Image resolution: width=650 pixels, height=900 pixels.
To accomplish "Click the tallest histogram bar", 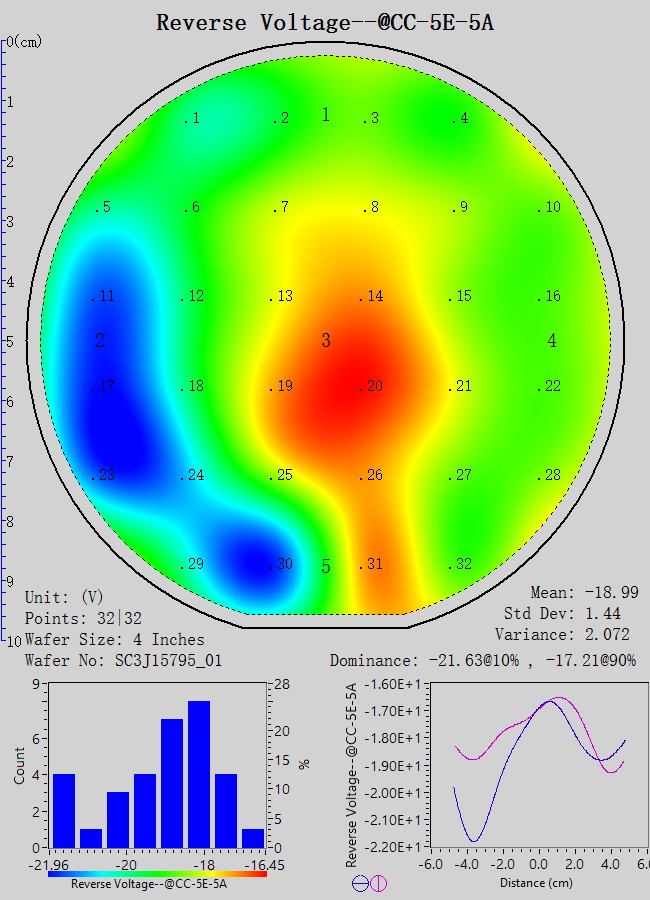I will pyautogui.click(x=199, y=774).
